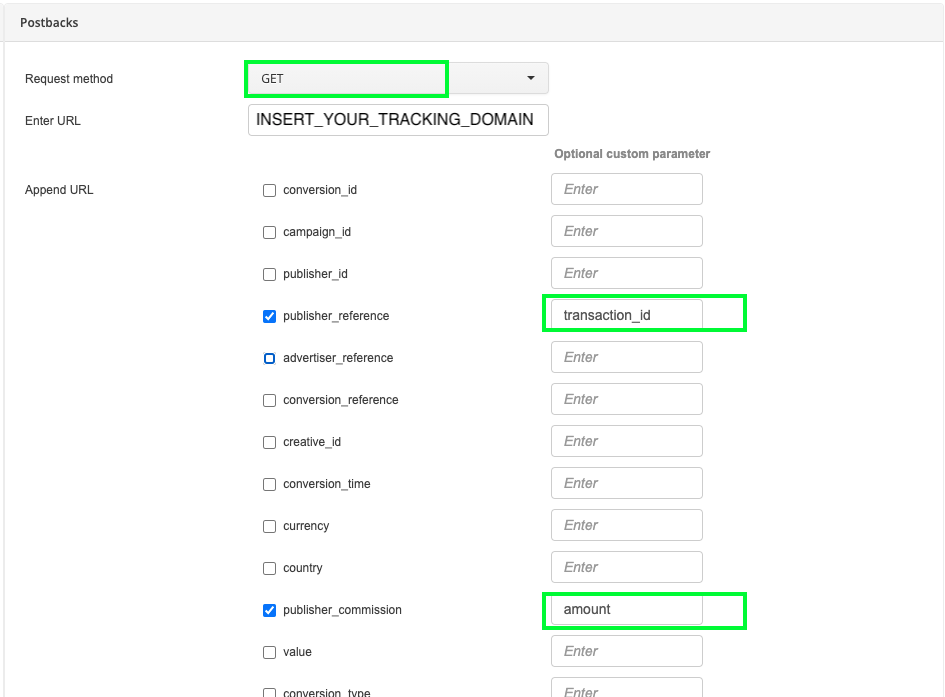Image resolution: width=945 pixels, height=697 pixels.
Task: Click the amount custom parameter field
Action: tap(627, 609)
